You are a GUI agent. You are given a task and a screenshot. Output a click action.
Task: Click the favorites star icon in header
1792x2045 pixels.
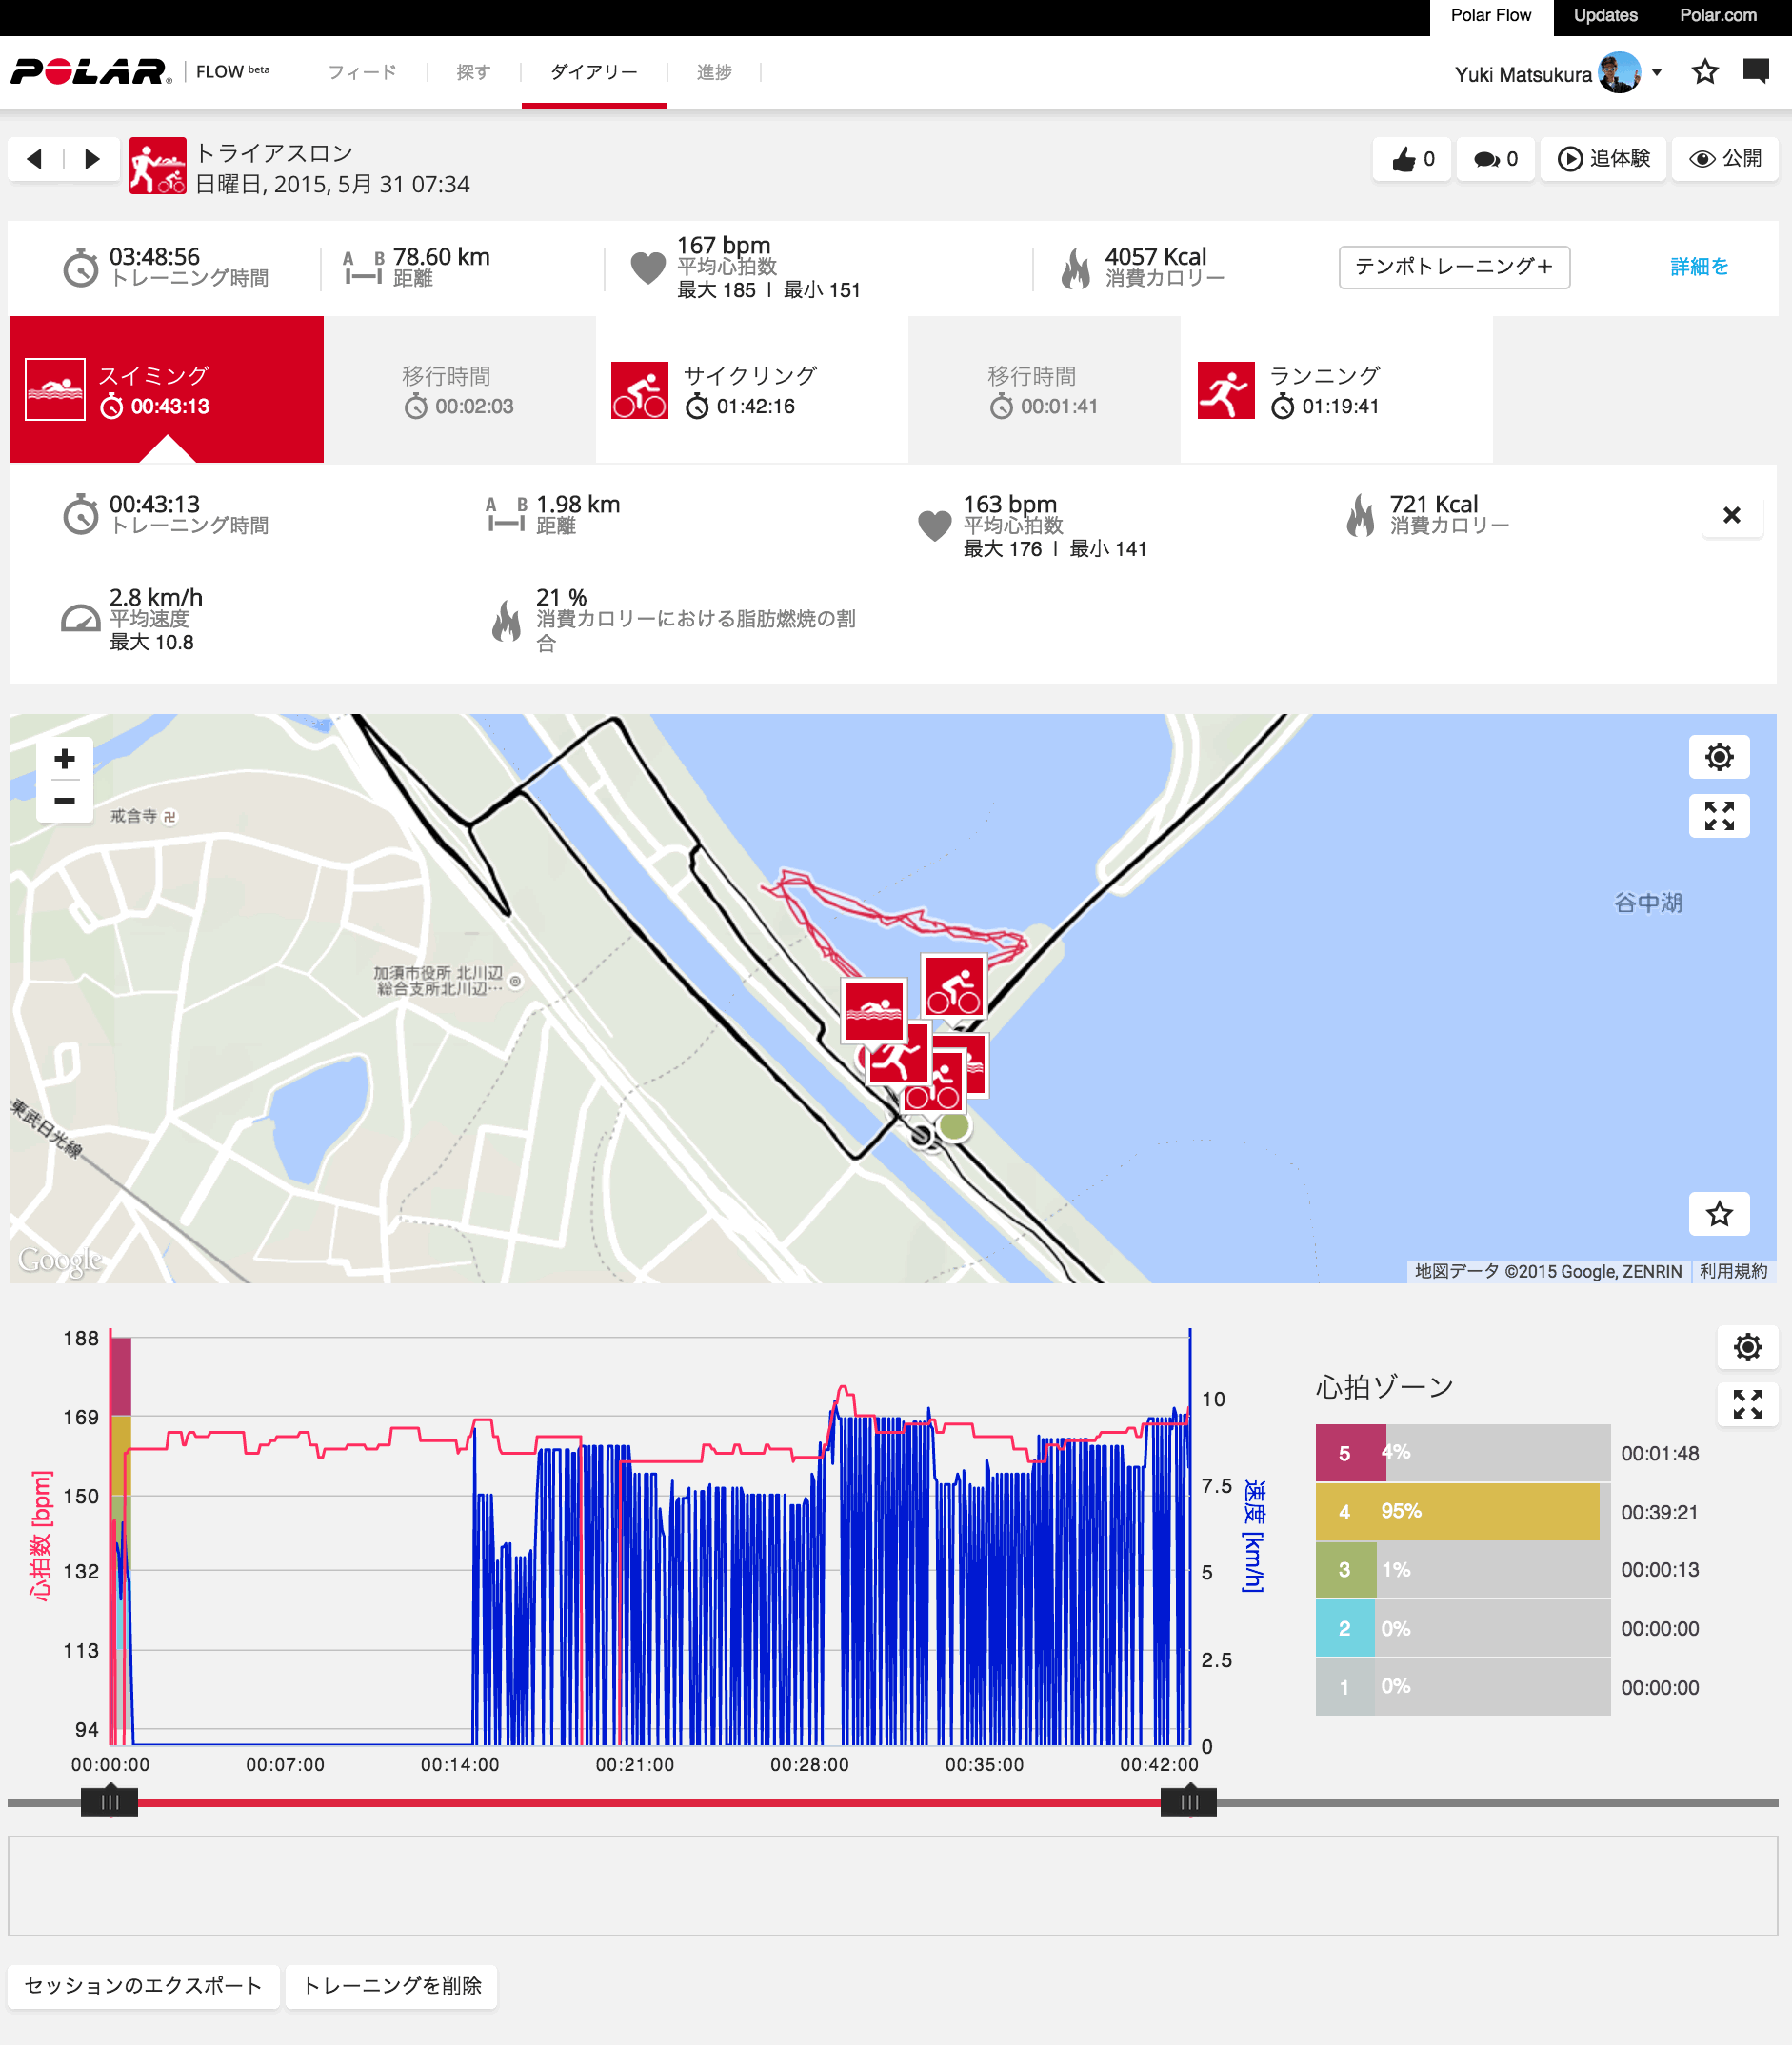(1705, 72)
